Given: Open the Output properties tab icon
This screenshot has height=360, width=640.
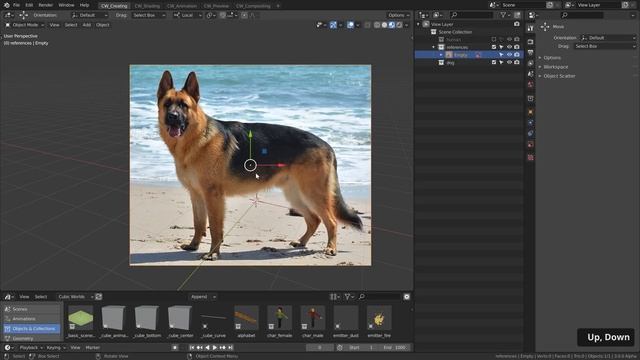Looking at the screenshot, I should click(530, 53).
